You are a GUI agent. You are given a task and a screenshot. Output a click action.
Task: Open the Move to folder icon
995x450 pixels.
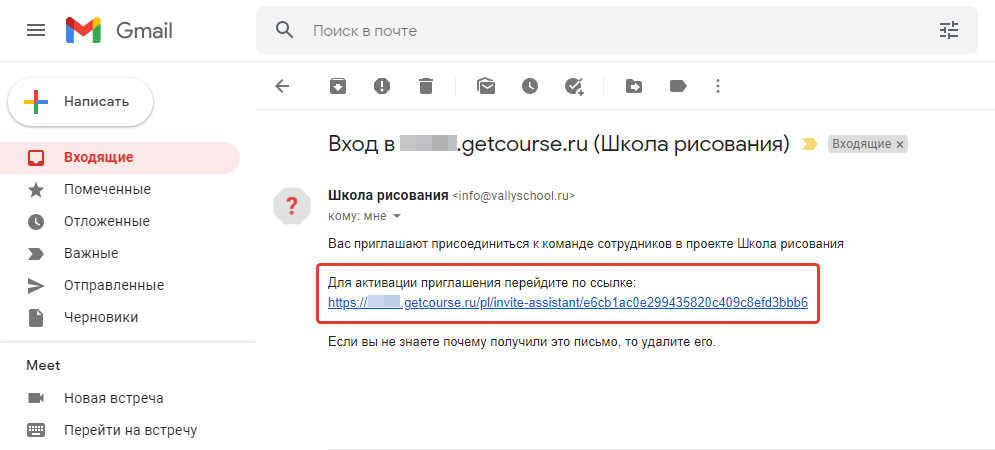pos(633,86)
